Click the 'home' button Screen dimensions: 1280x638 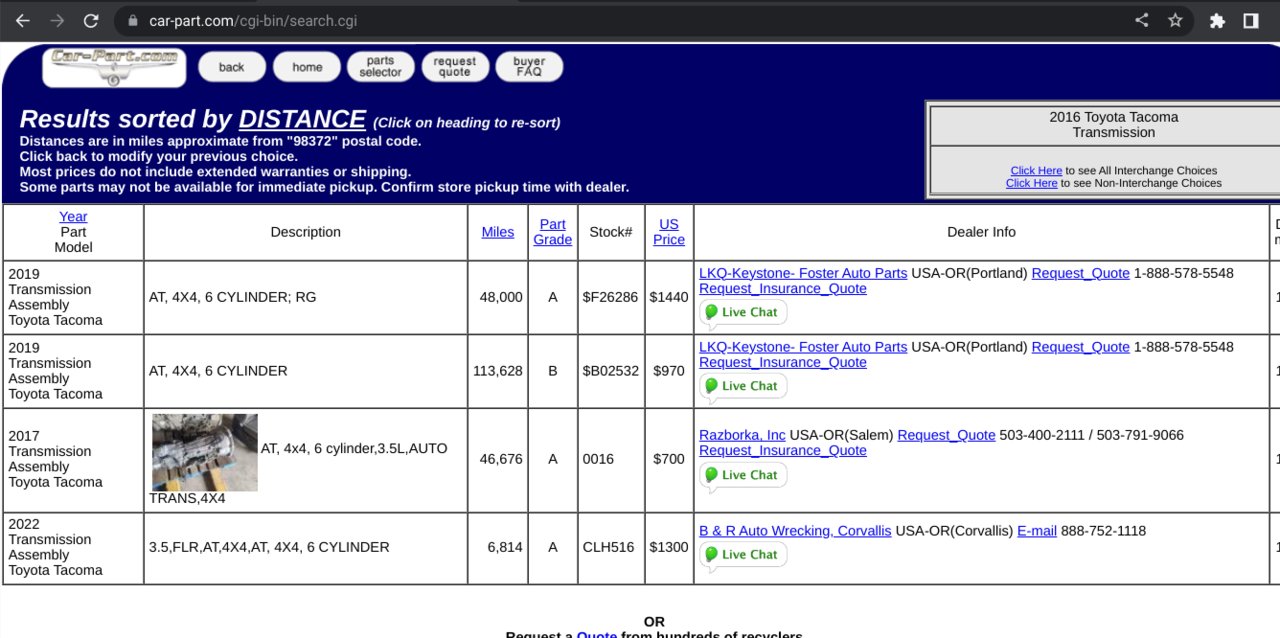[307, 67]
